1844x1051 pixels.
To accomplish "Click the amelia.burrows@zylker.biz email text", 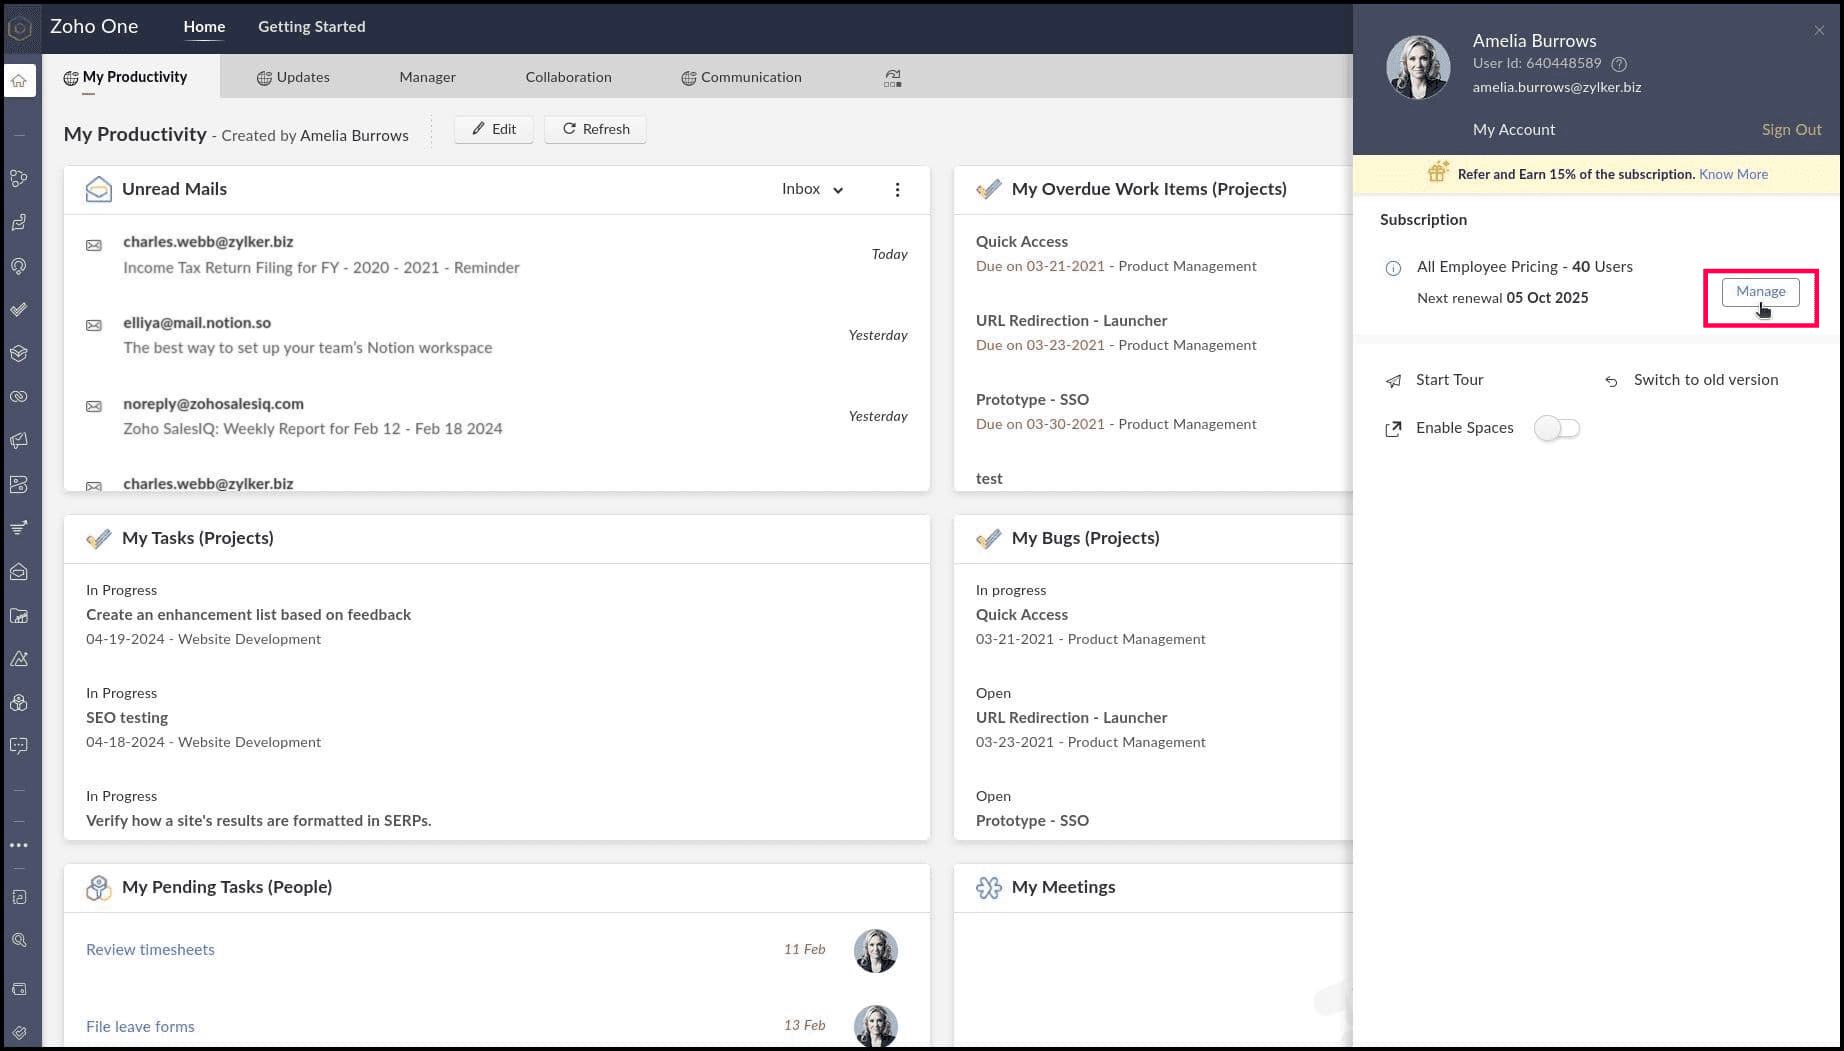I will pos(1556,88).
